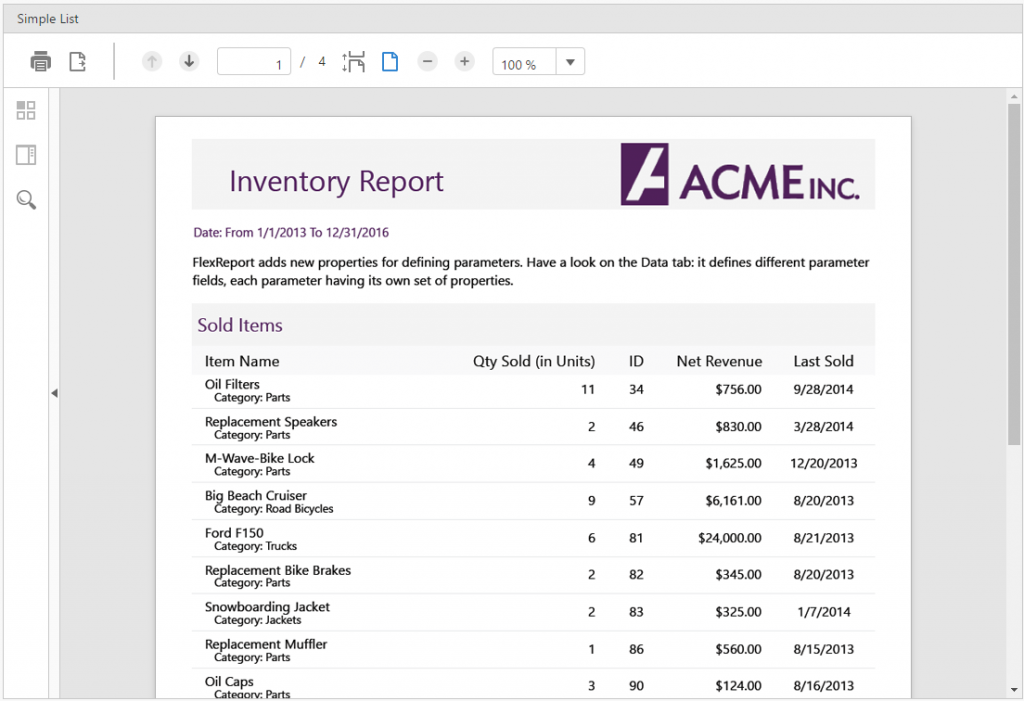Zoom out with the minus button

[427, 62]
